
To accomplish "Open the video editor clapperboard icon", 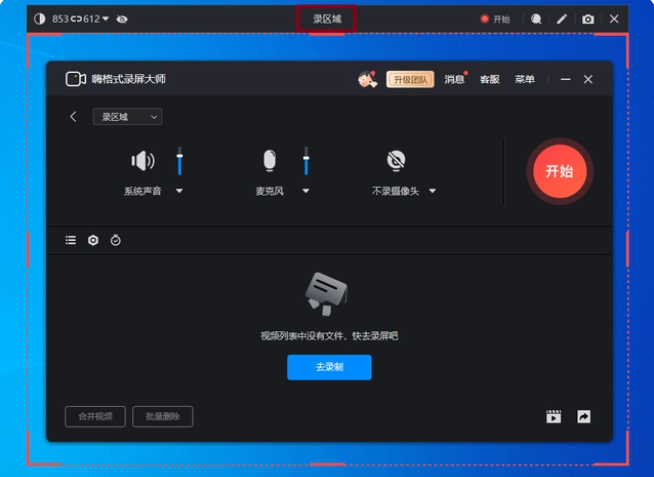I will click(x=553, y=417).
